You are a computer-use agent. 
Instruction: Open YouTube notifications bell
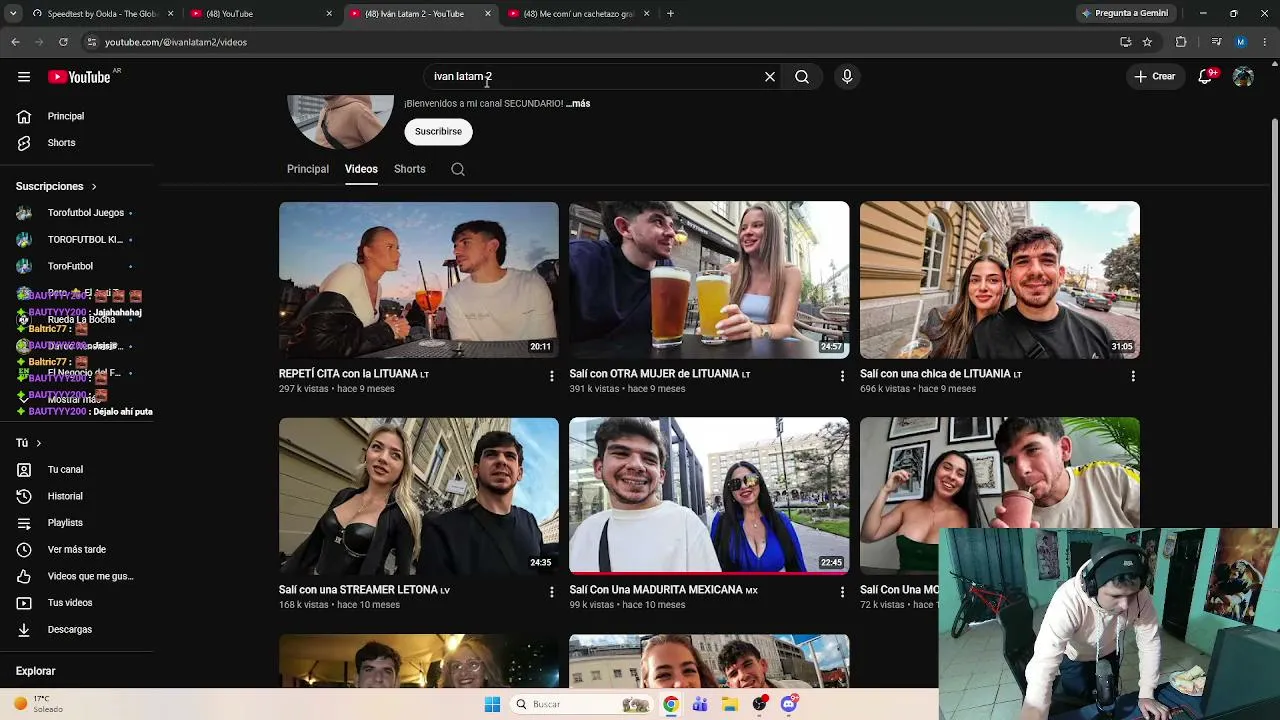tap(1206, 77)
